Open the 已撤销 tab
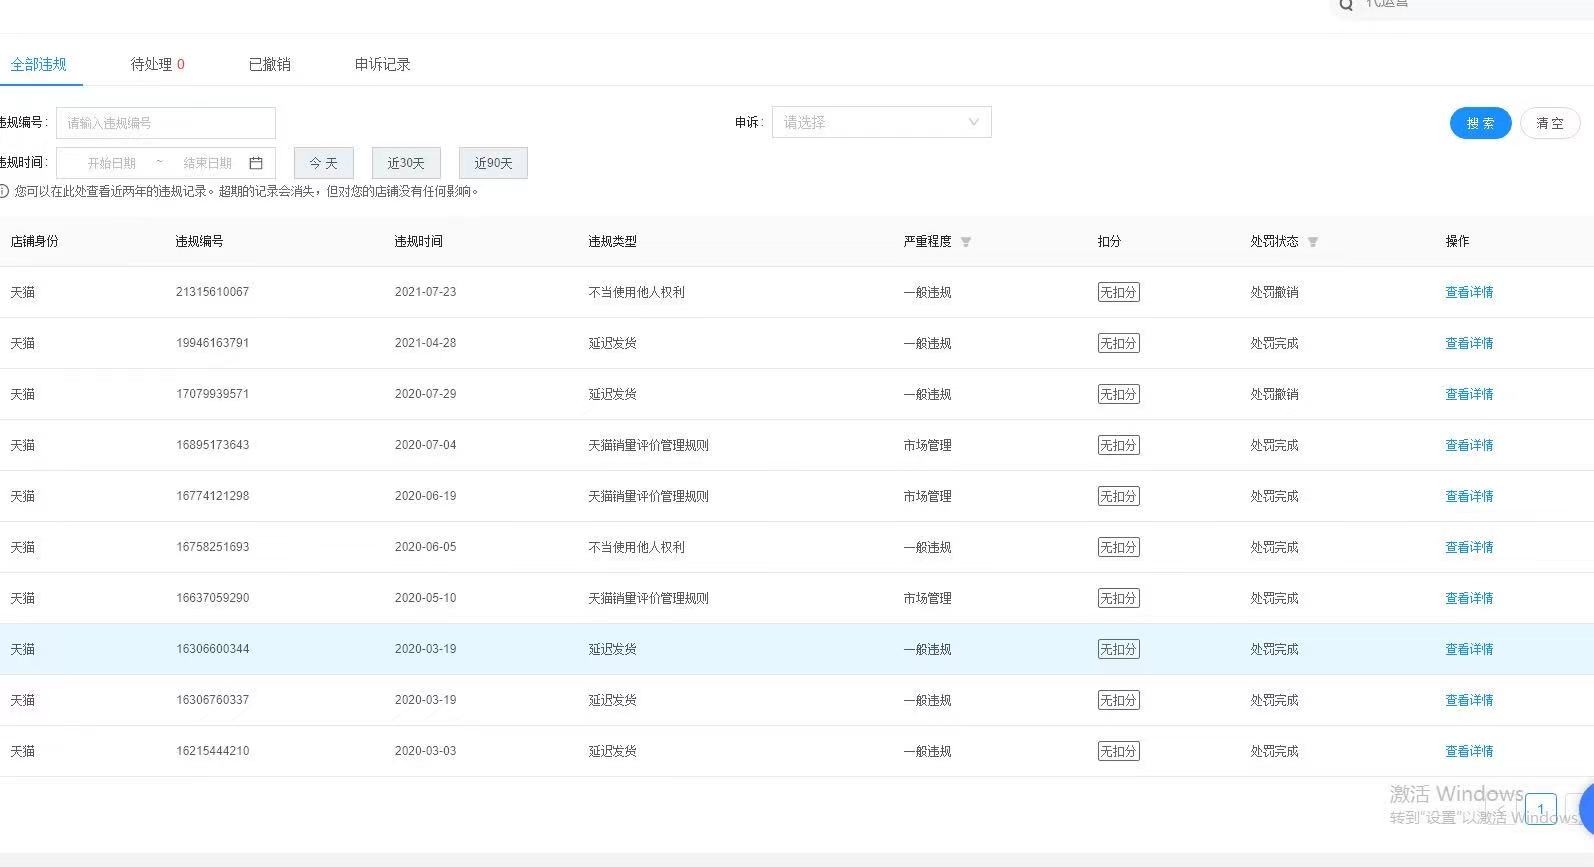Viewport: 1594px width, 867px height. (269, 64)
